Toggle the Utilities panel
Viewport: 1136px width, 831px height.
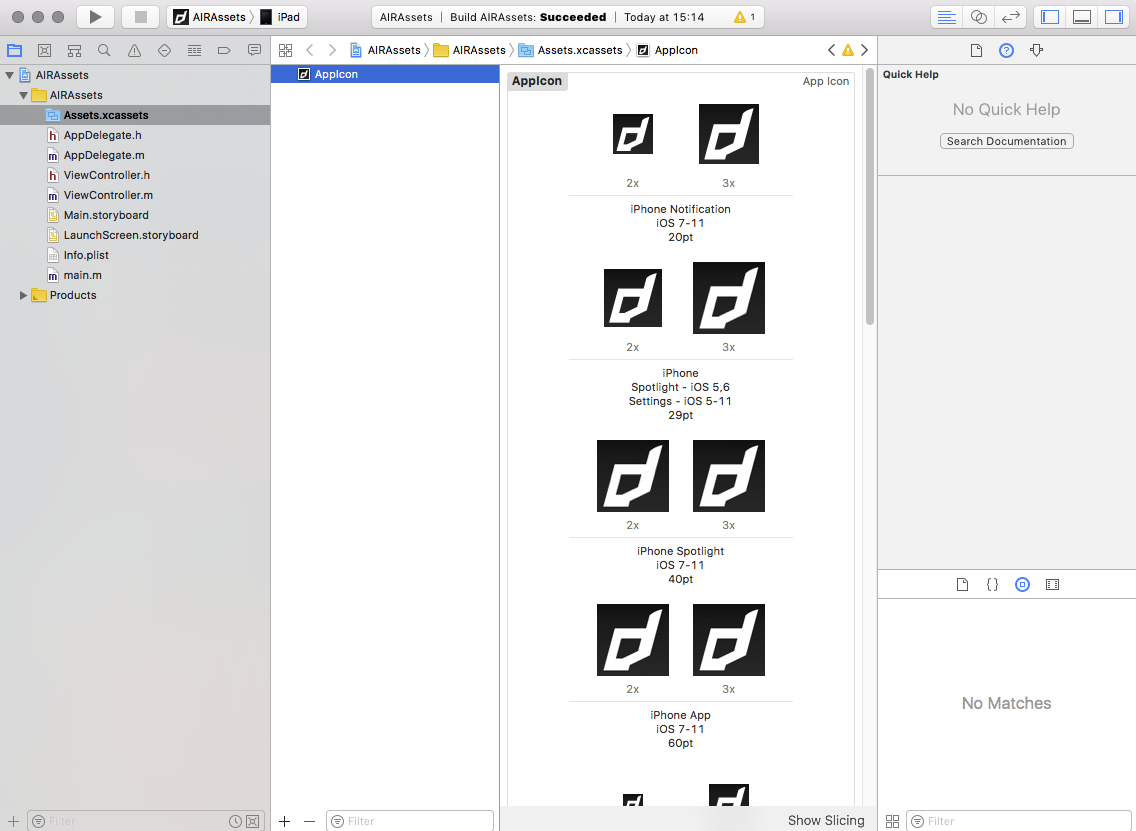pos(1114,17)
